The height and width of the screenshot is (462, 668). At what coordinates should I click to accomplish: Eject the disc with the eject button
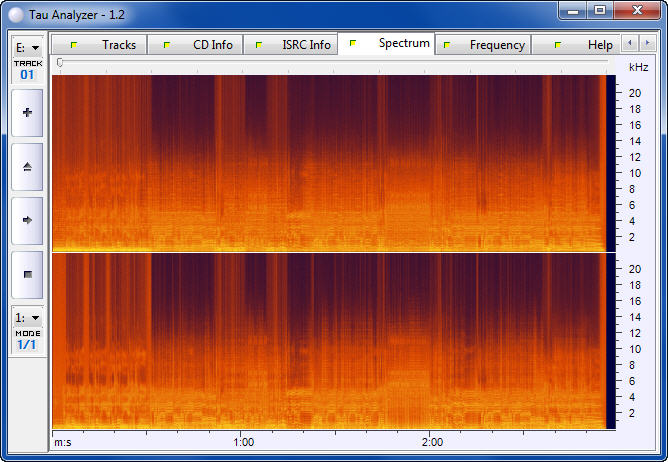click(27, 167)
